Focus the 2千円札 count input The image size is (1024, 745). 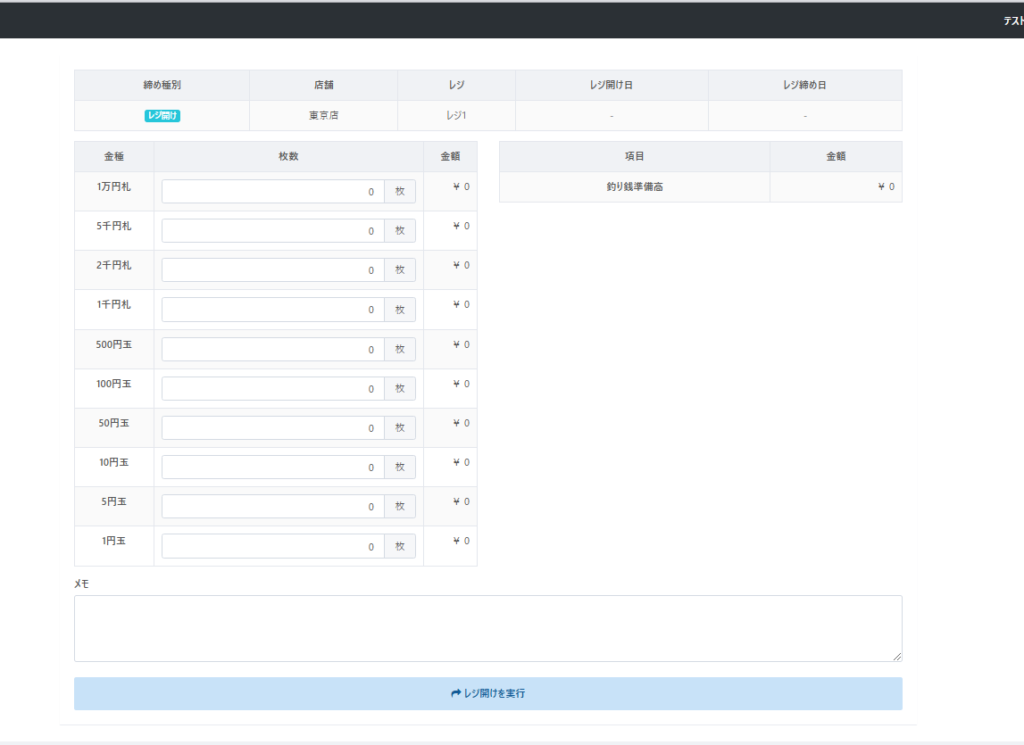pyautogui.click(x=273, y=270)
